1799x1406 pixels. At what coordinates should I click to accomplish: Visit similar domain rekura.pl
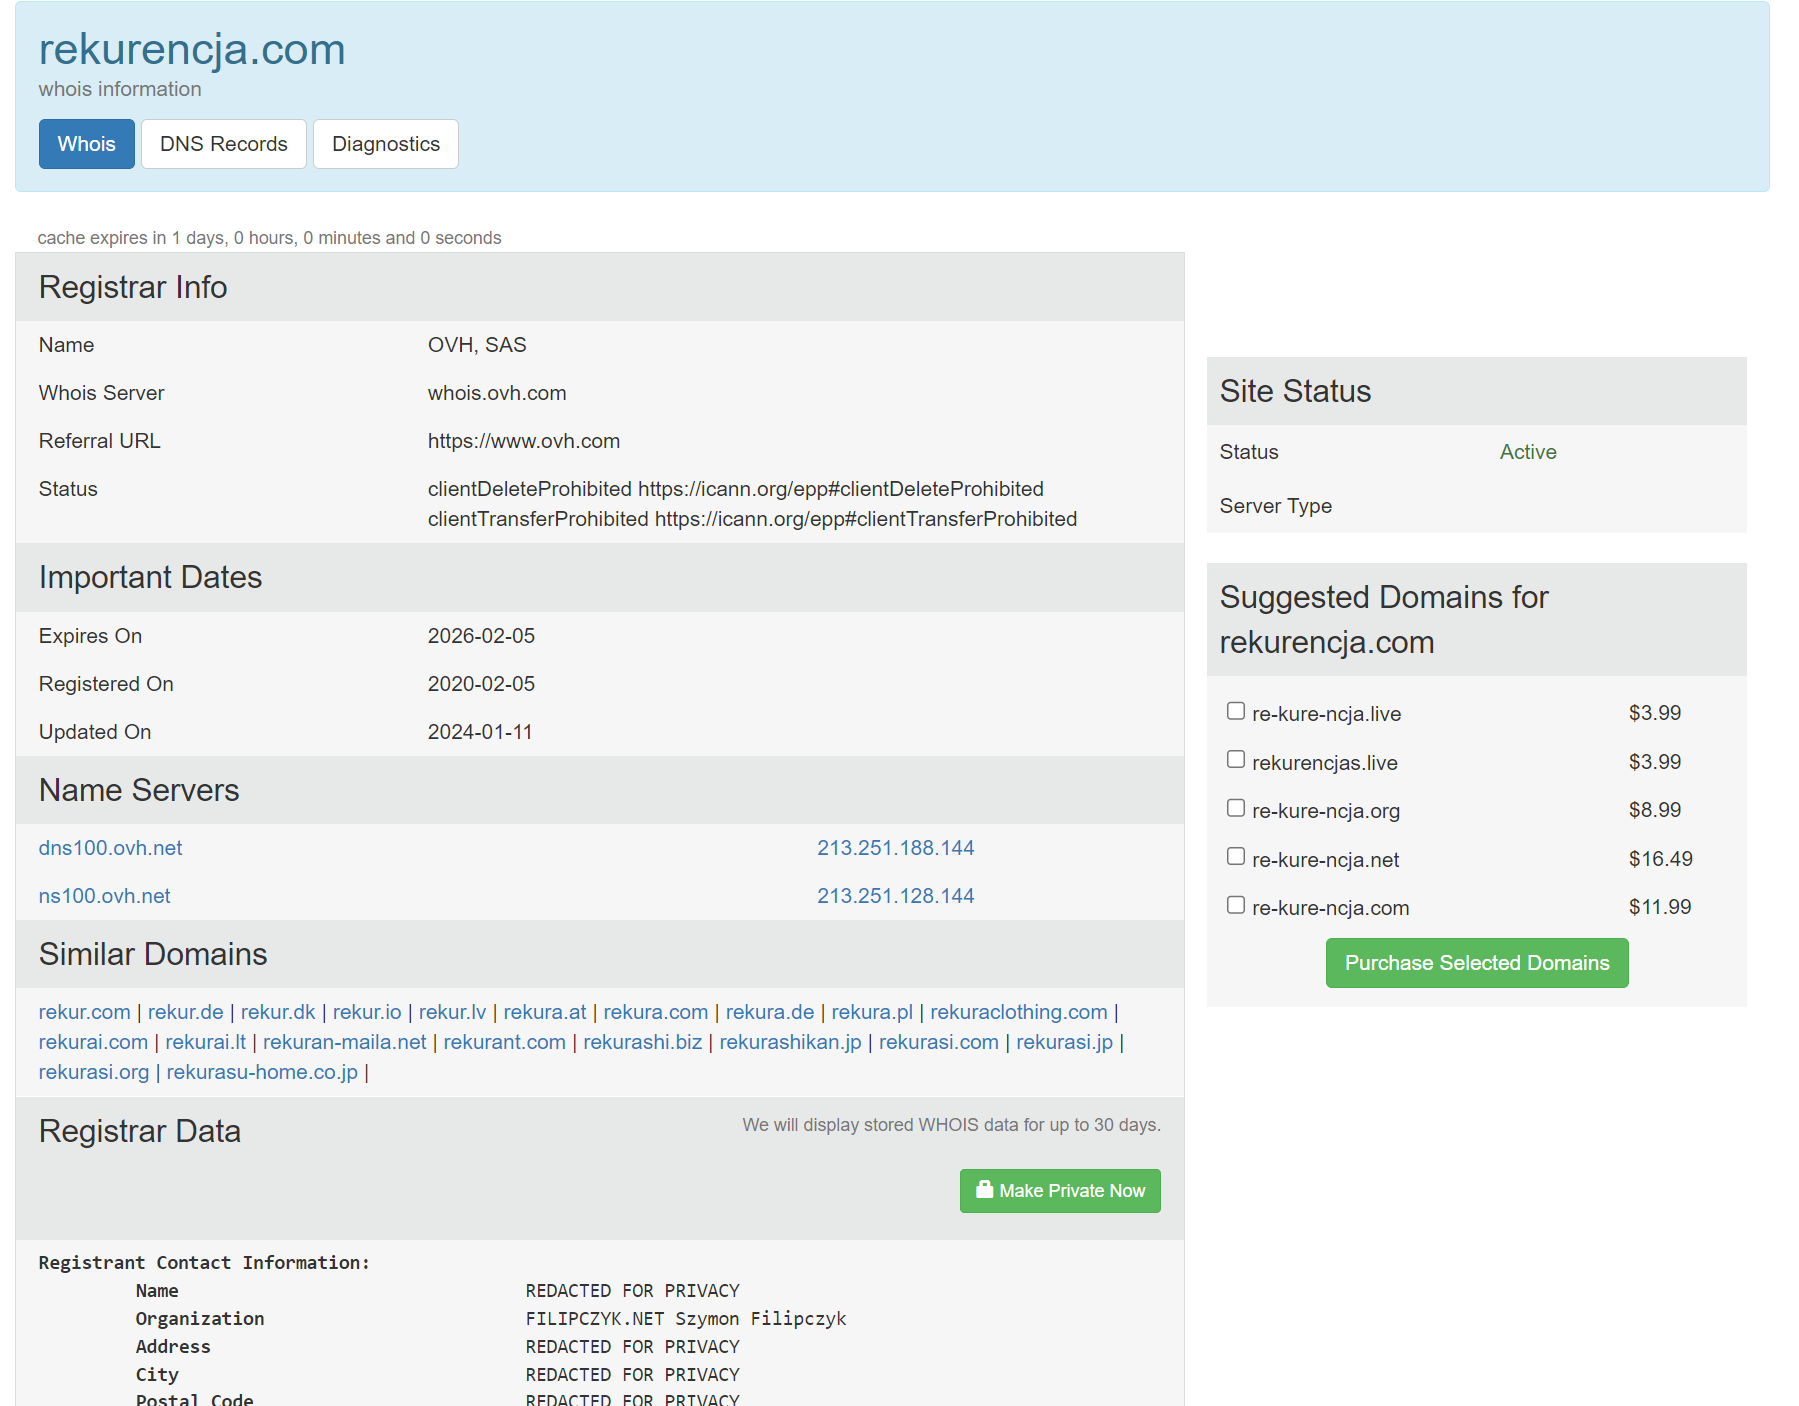pos(872,1012)
